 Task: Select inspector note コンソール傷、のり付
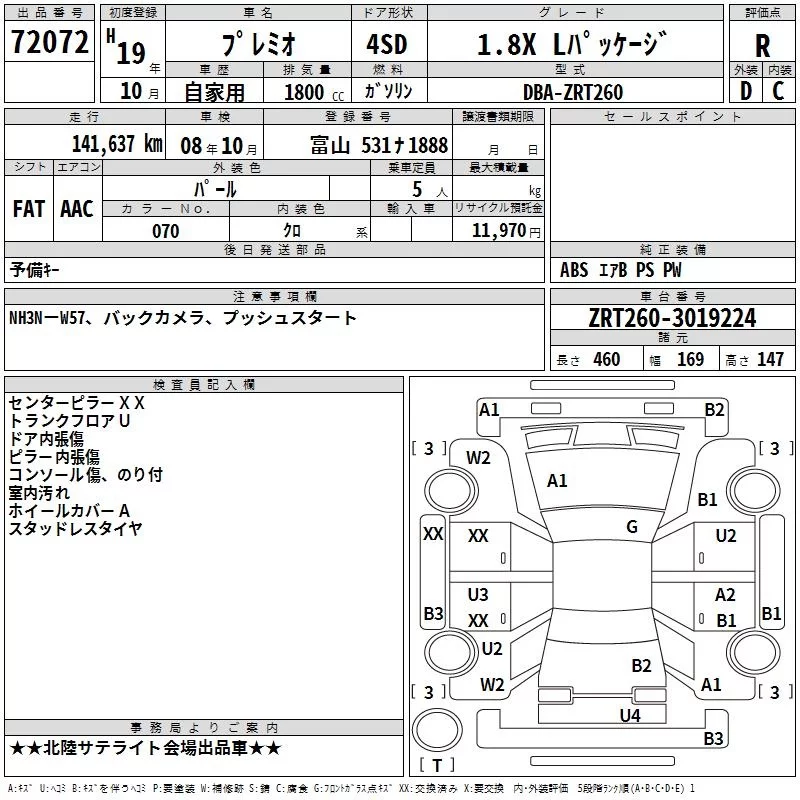86,475
